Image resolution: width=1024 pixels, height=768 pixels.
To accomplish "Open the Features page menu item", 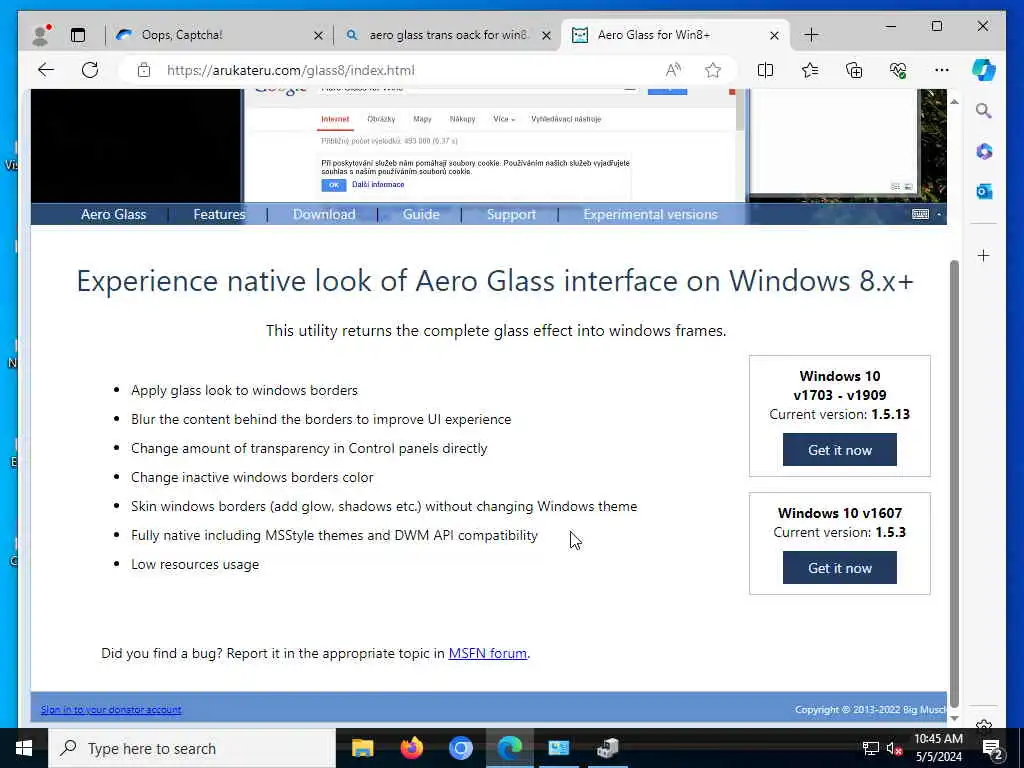I will [x=219, y=214].
